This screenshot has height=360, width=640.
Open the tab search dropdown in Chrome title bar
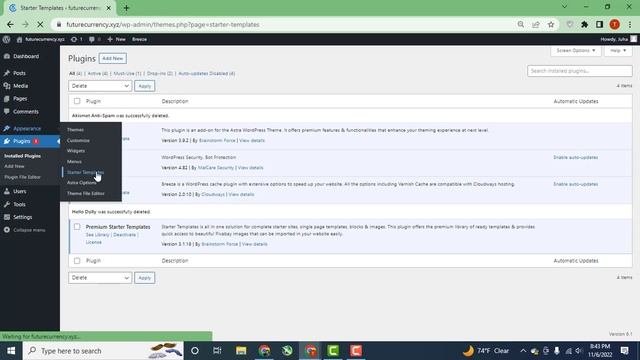[x=564, y=7]
